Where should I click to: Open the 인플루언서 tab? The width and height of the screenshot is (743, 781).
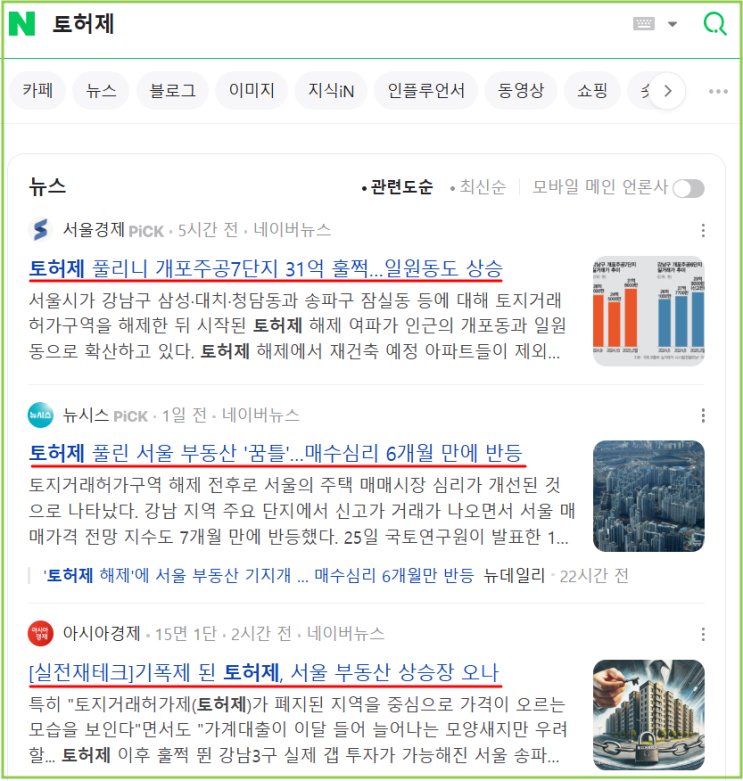click(426, 91)
